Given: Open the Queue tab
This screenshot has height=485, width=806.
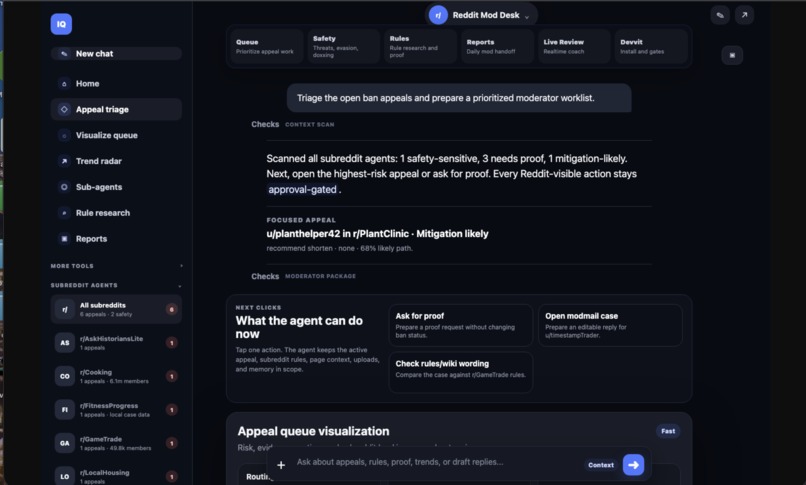Looking at the screenshot, I should (x=267, y=46).
